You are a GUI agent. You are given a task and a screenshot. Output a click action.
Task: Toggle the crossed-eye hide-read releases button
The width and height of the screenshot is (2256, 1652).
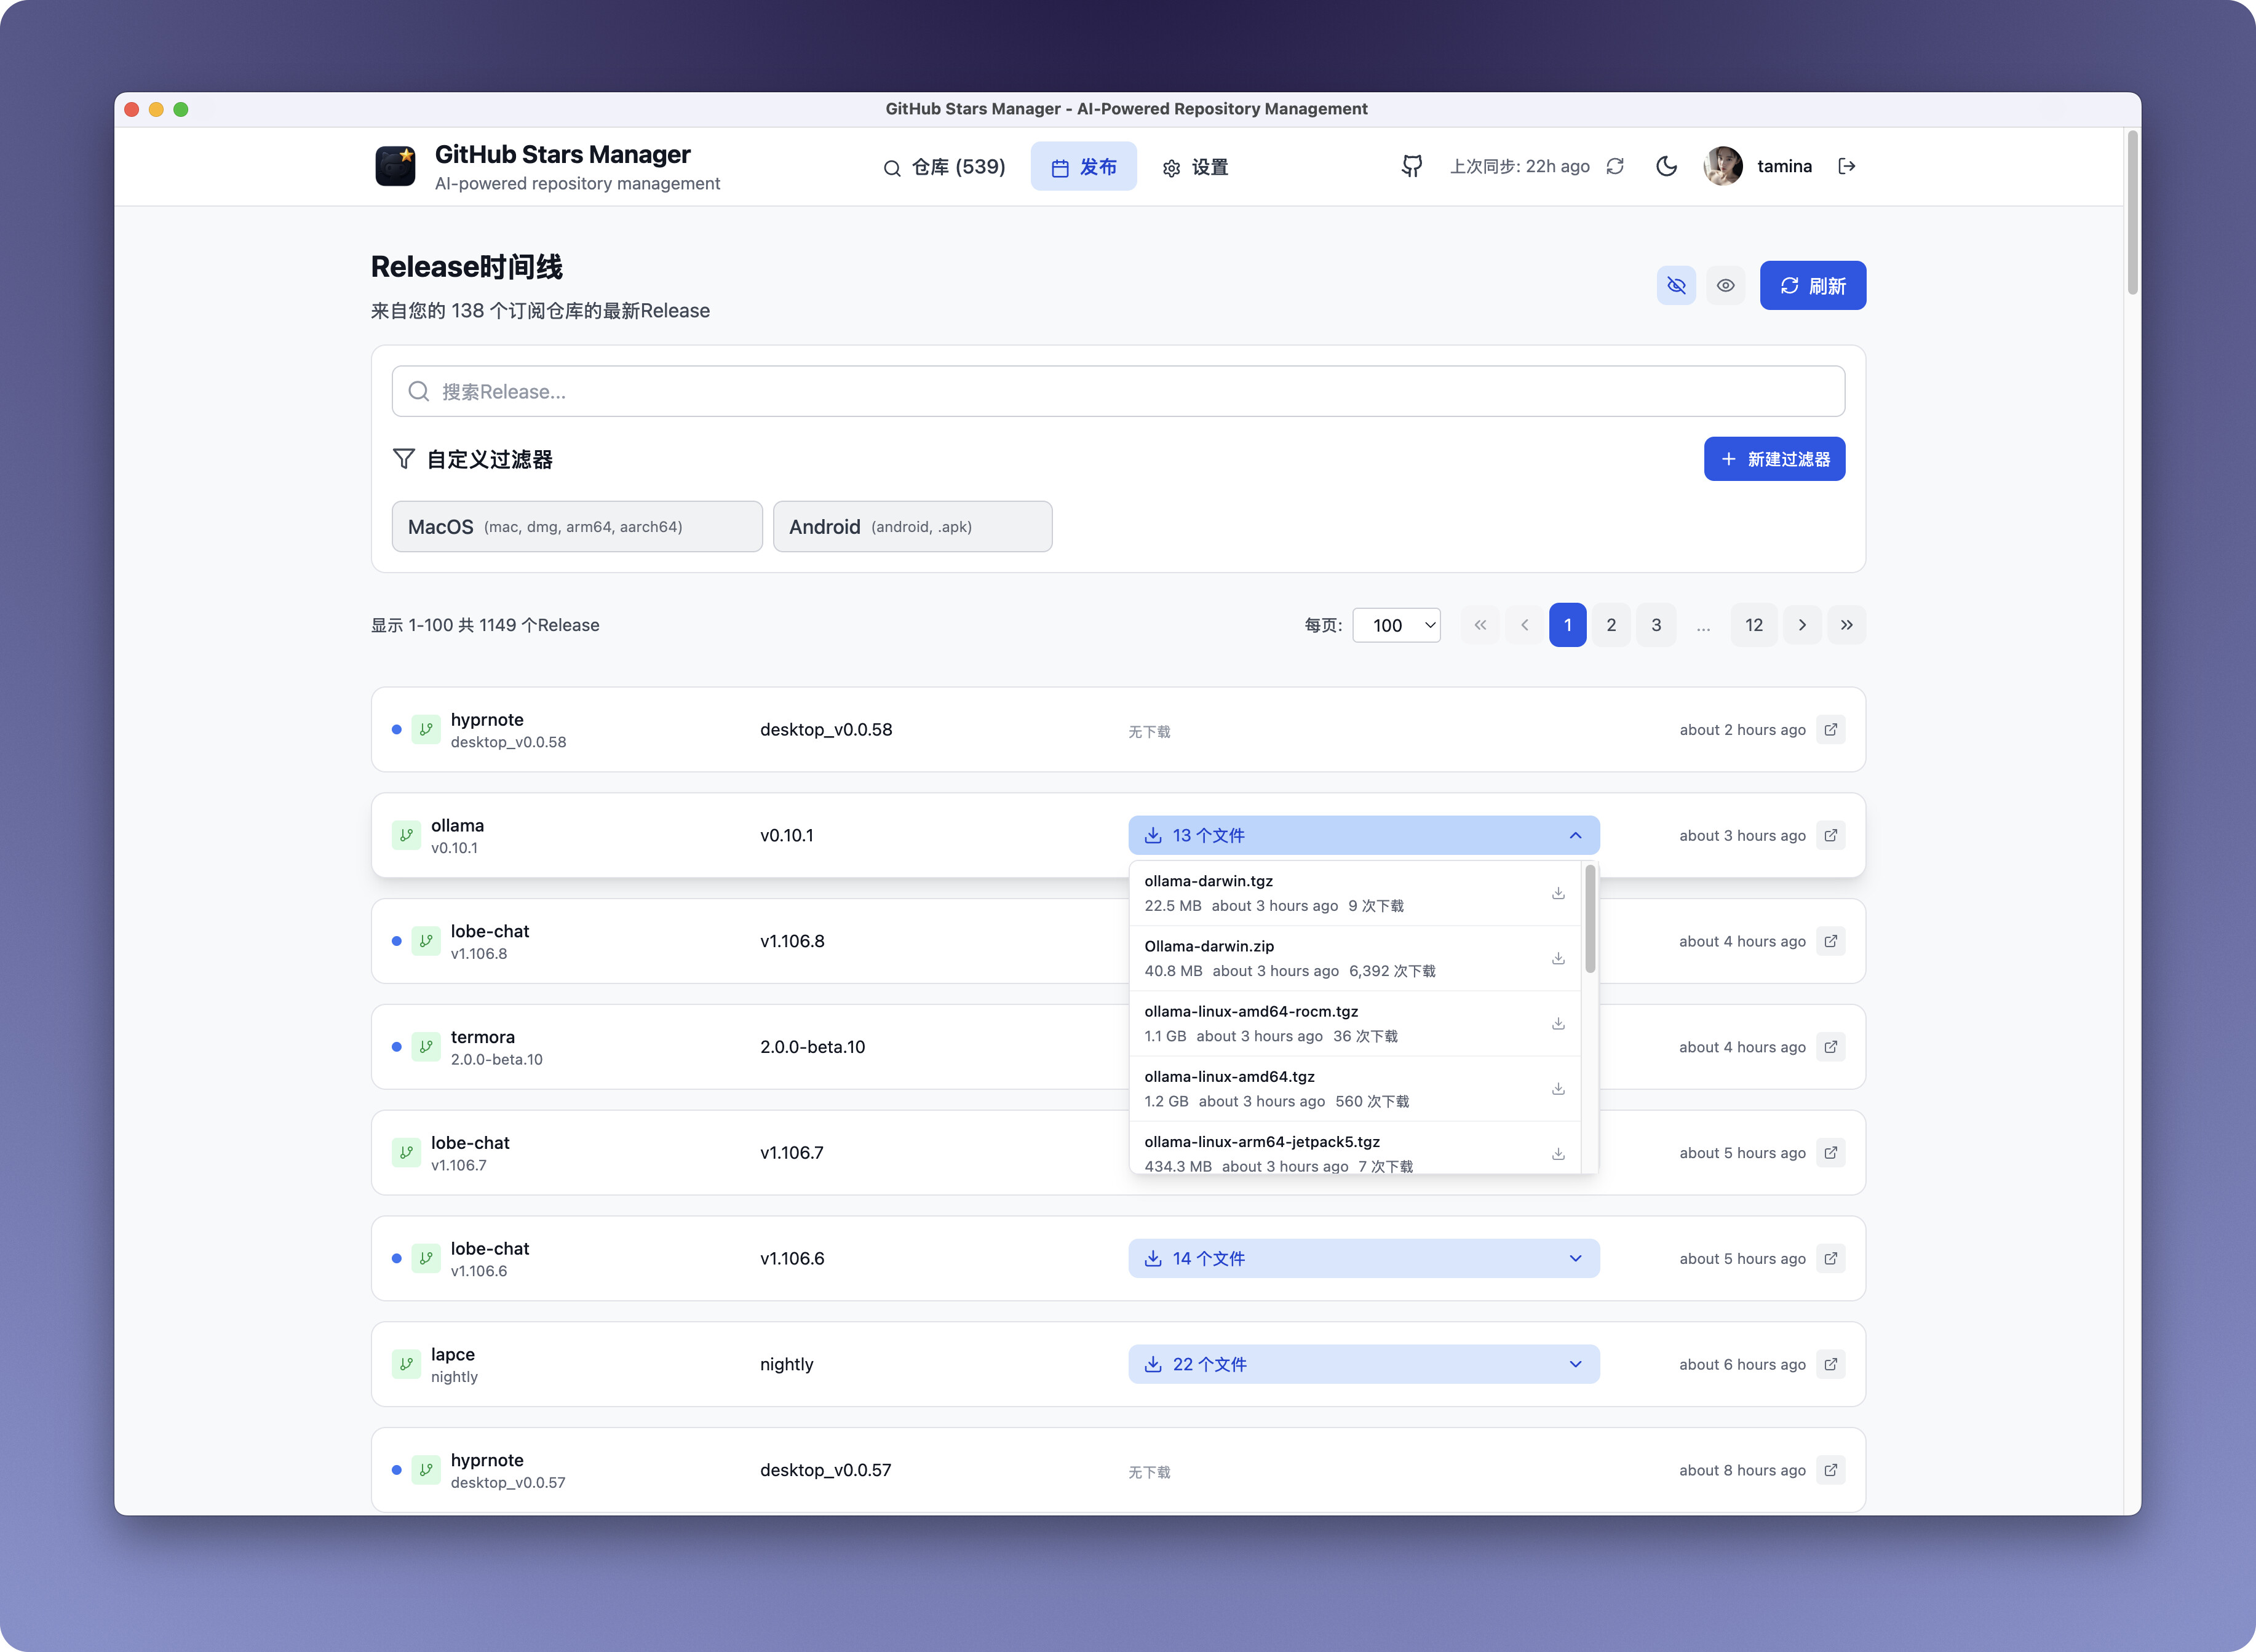coord(1676,286)
